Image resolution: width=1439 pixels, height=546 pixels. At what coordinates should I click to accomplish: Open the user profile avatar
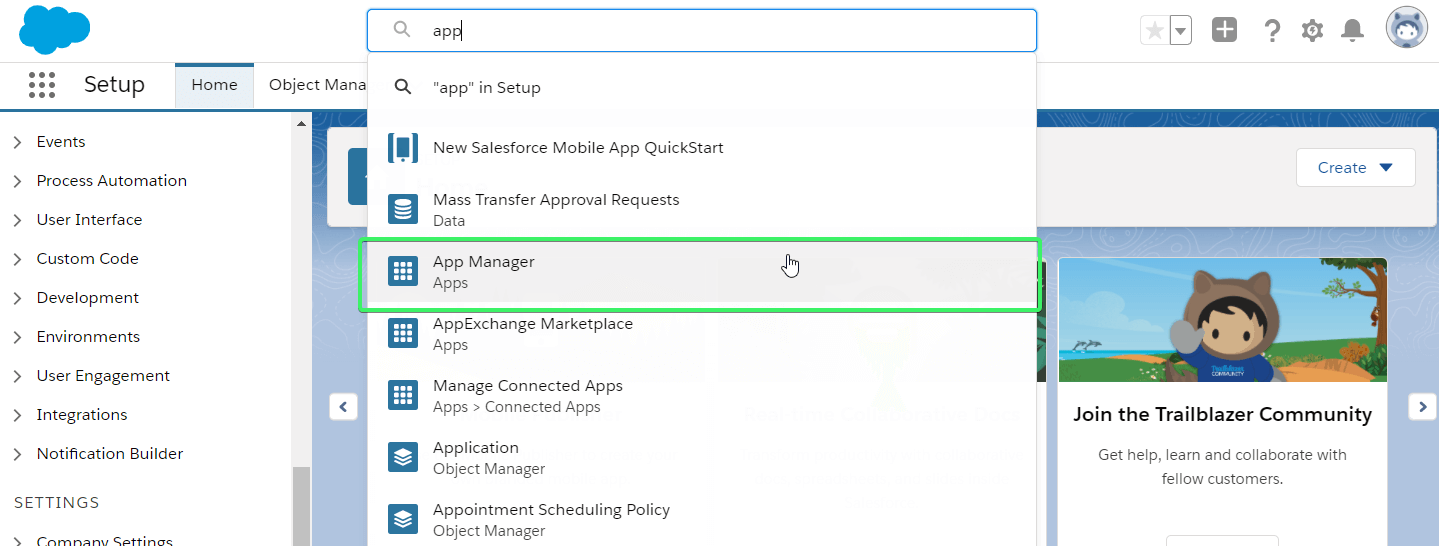(x=1406, y=28)
